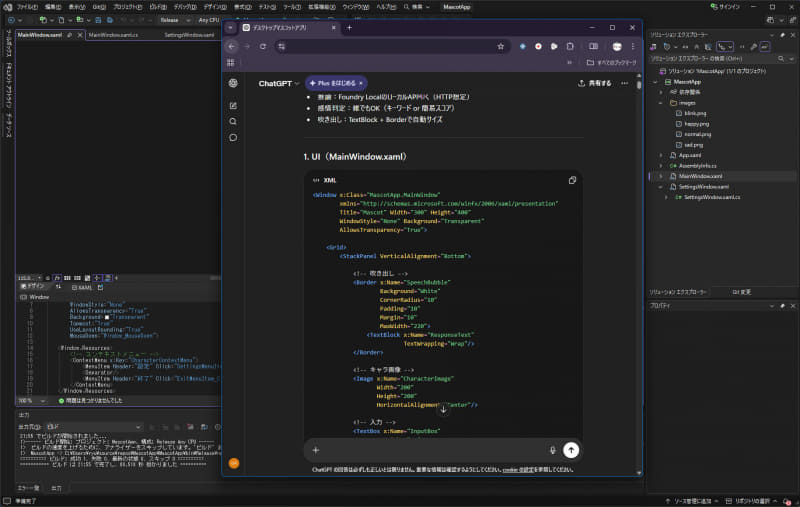Open the browser apps grid icon

coord(231,62)
